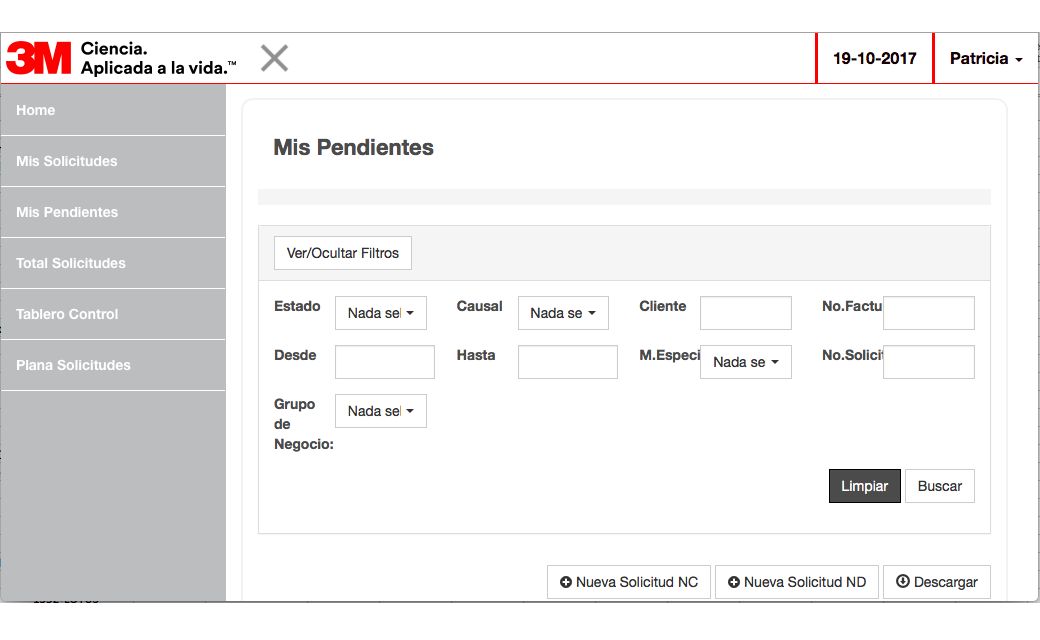
Task: Expand the Causal dropdown
Action: [x=563, y=313]
